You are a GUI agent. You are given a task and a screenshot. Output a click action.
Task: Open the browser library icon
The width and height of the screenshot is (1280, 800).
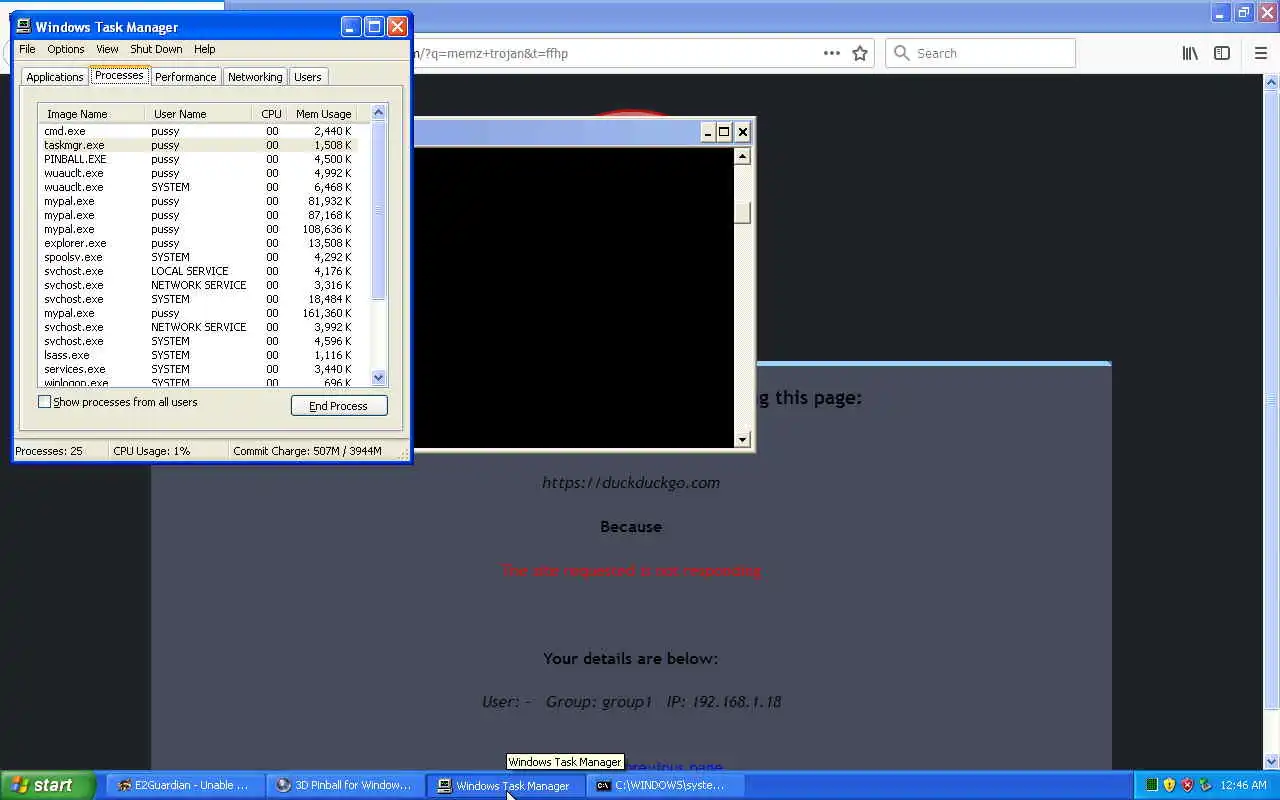point(1190,53)
